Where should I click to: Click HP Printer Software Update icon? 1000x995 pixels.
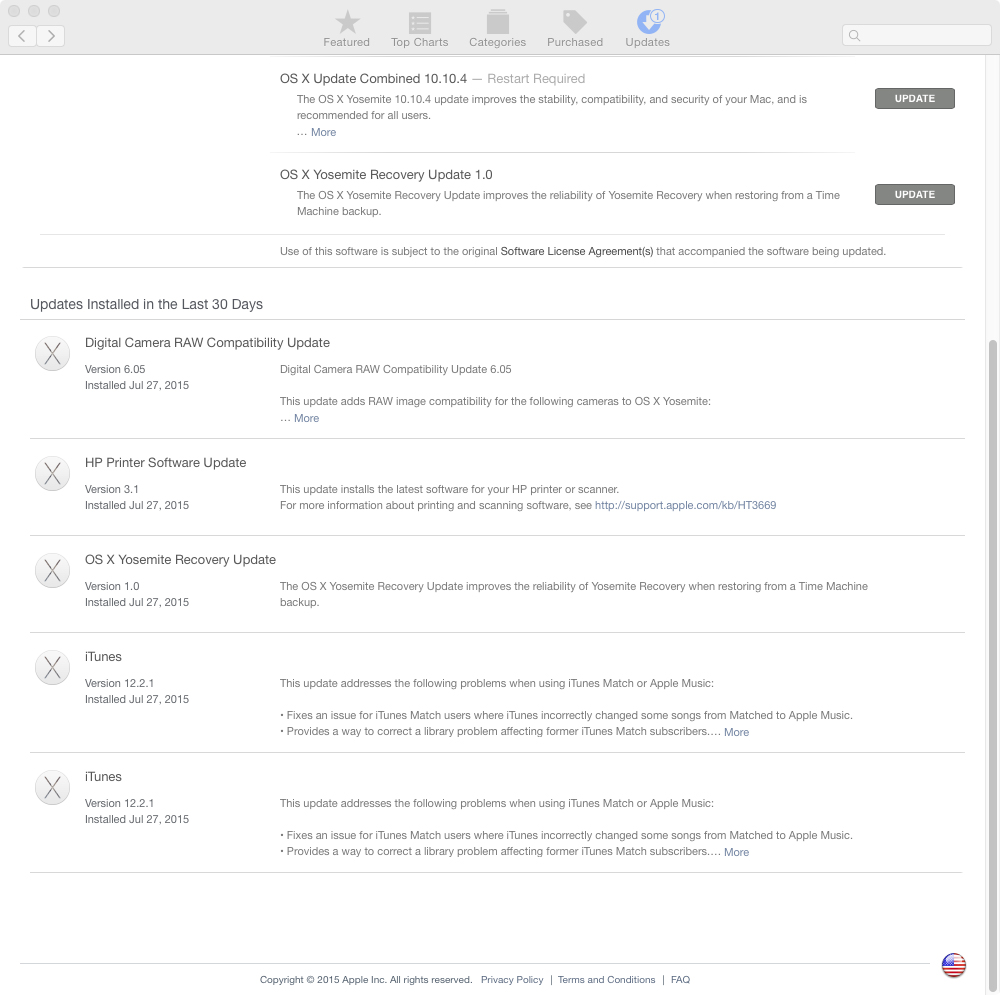[x=52, y=473]
